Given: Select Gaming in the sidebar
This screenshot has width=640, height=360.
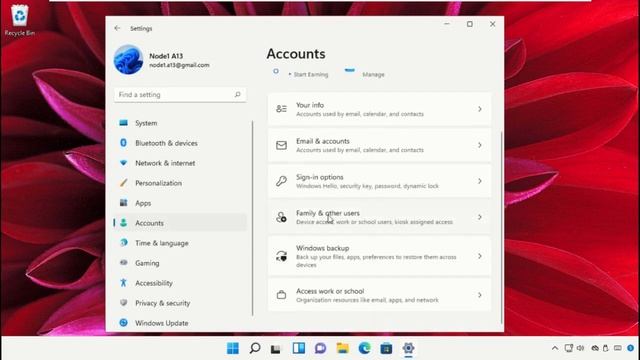Looking at the screenshot, I should (x=180, y=263).
